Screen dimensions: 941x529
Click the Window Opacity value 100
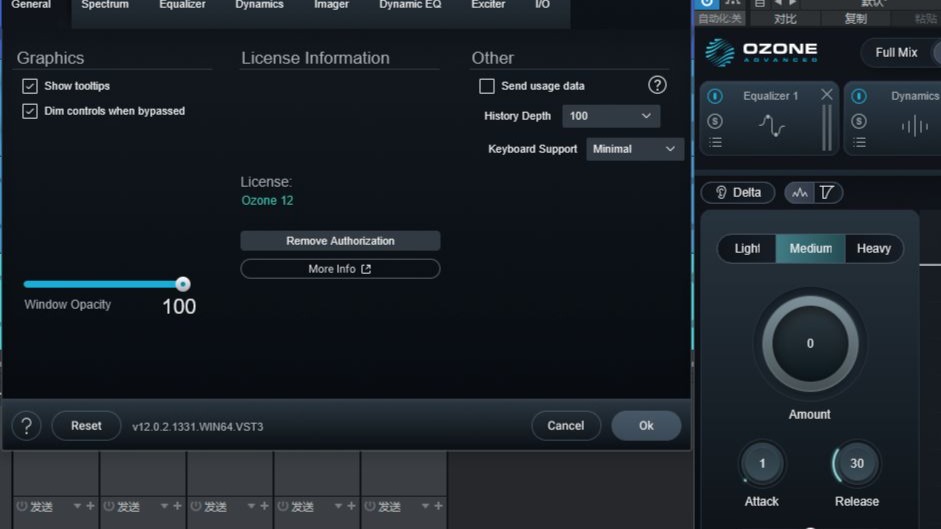coord(179,307)
